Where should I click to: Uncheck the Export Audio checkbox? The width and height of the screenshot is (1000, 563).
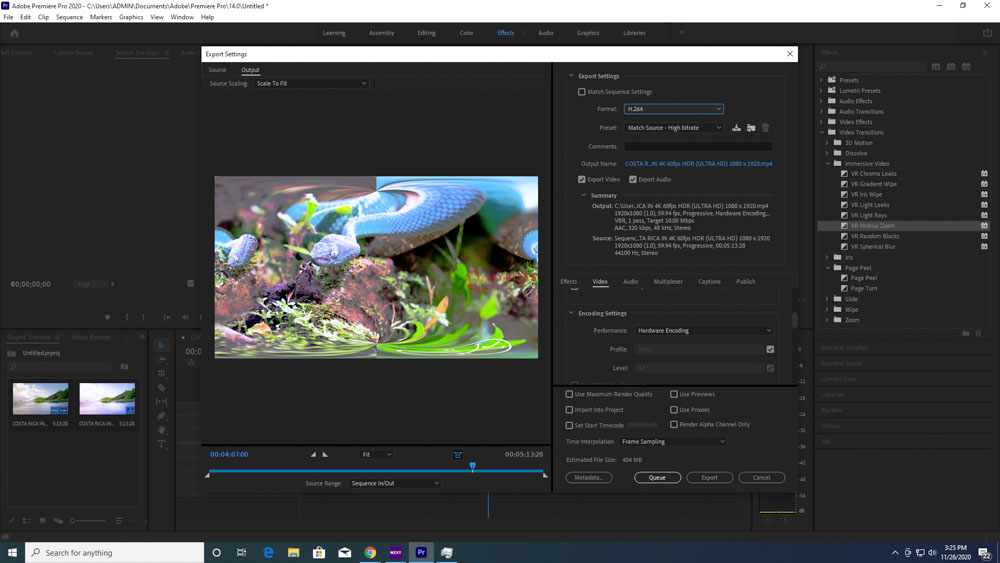(633, 180)
